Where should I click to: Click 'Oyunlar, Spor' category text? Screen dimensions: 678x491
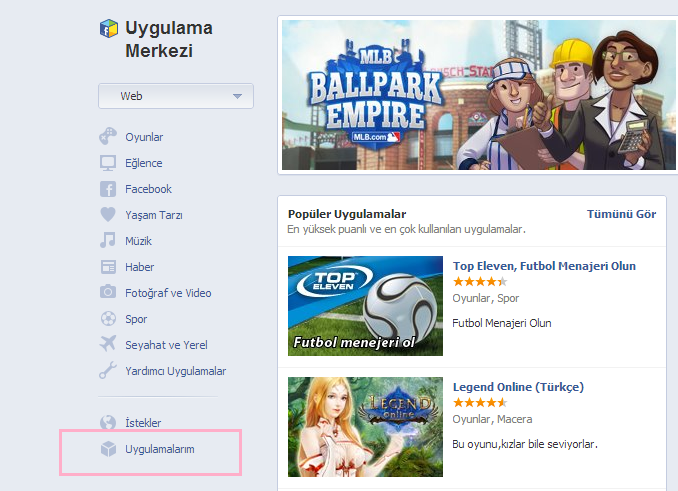pos(486,298)
